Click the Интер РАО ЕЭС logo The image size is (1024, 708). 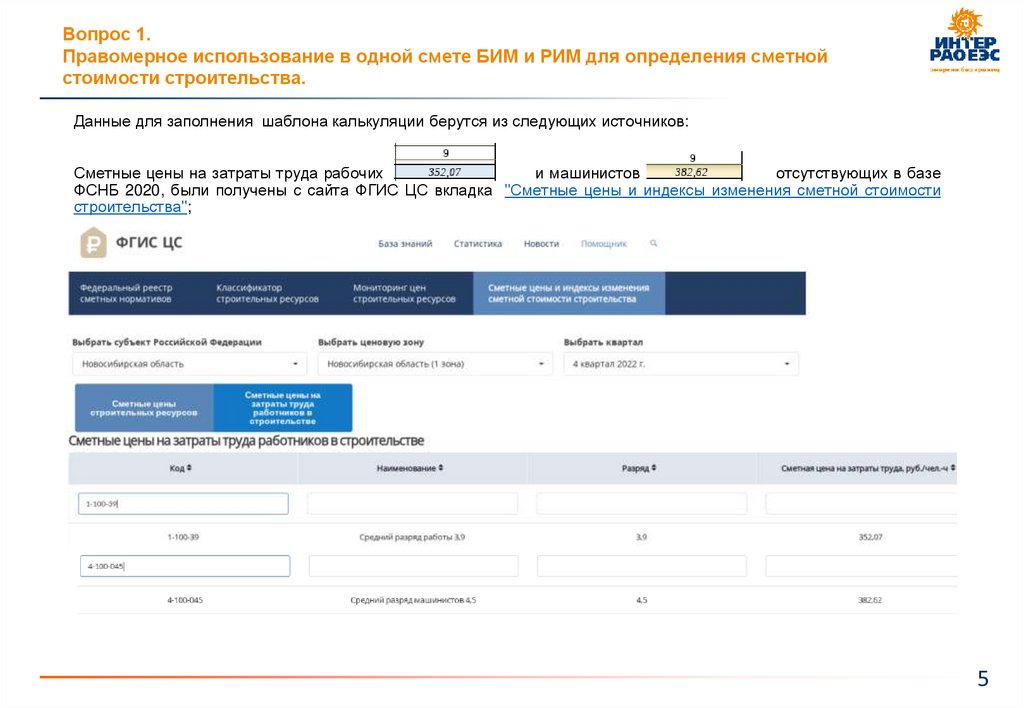point(965,40)
